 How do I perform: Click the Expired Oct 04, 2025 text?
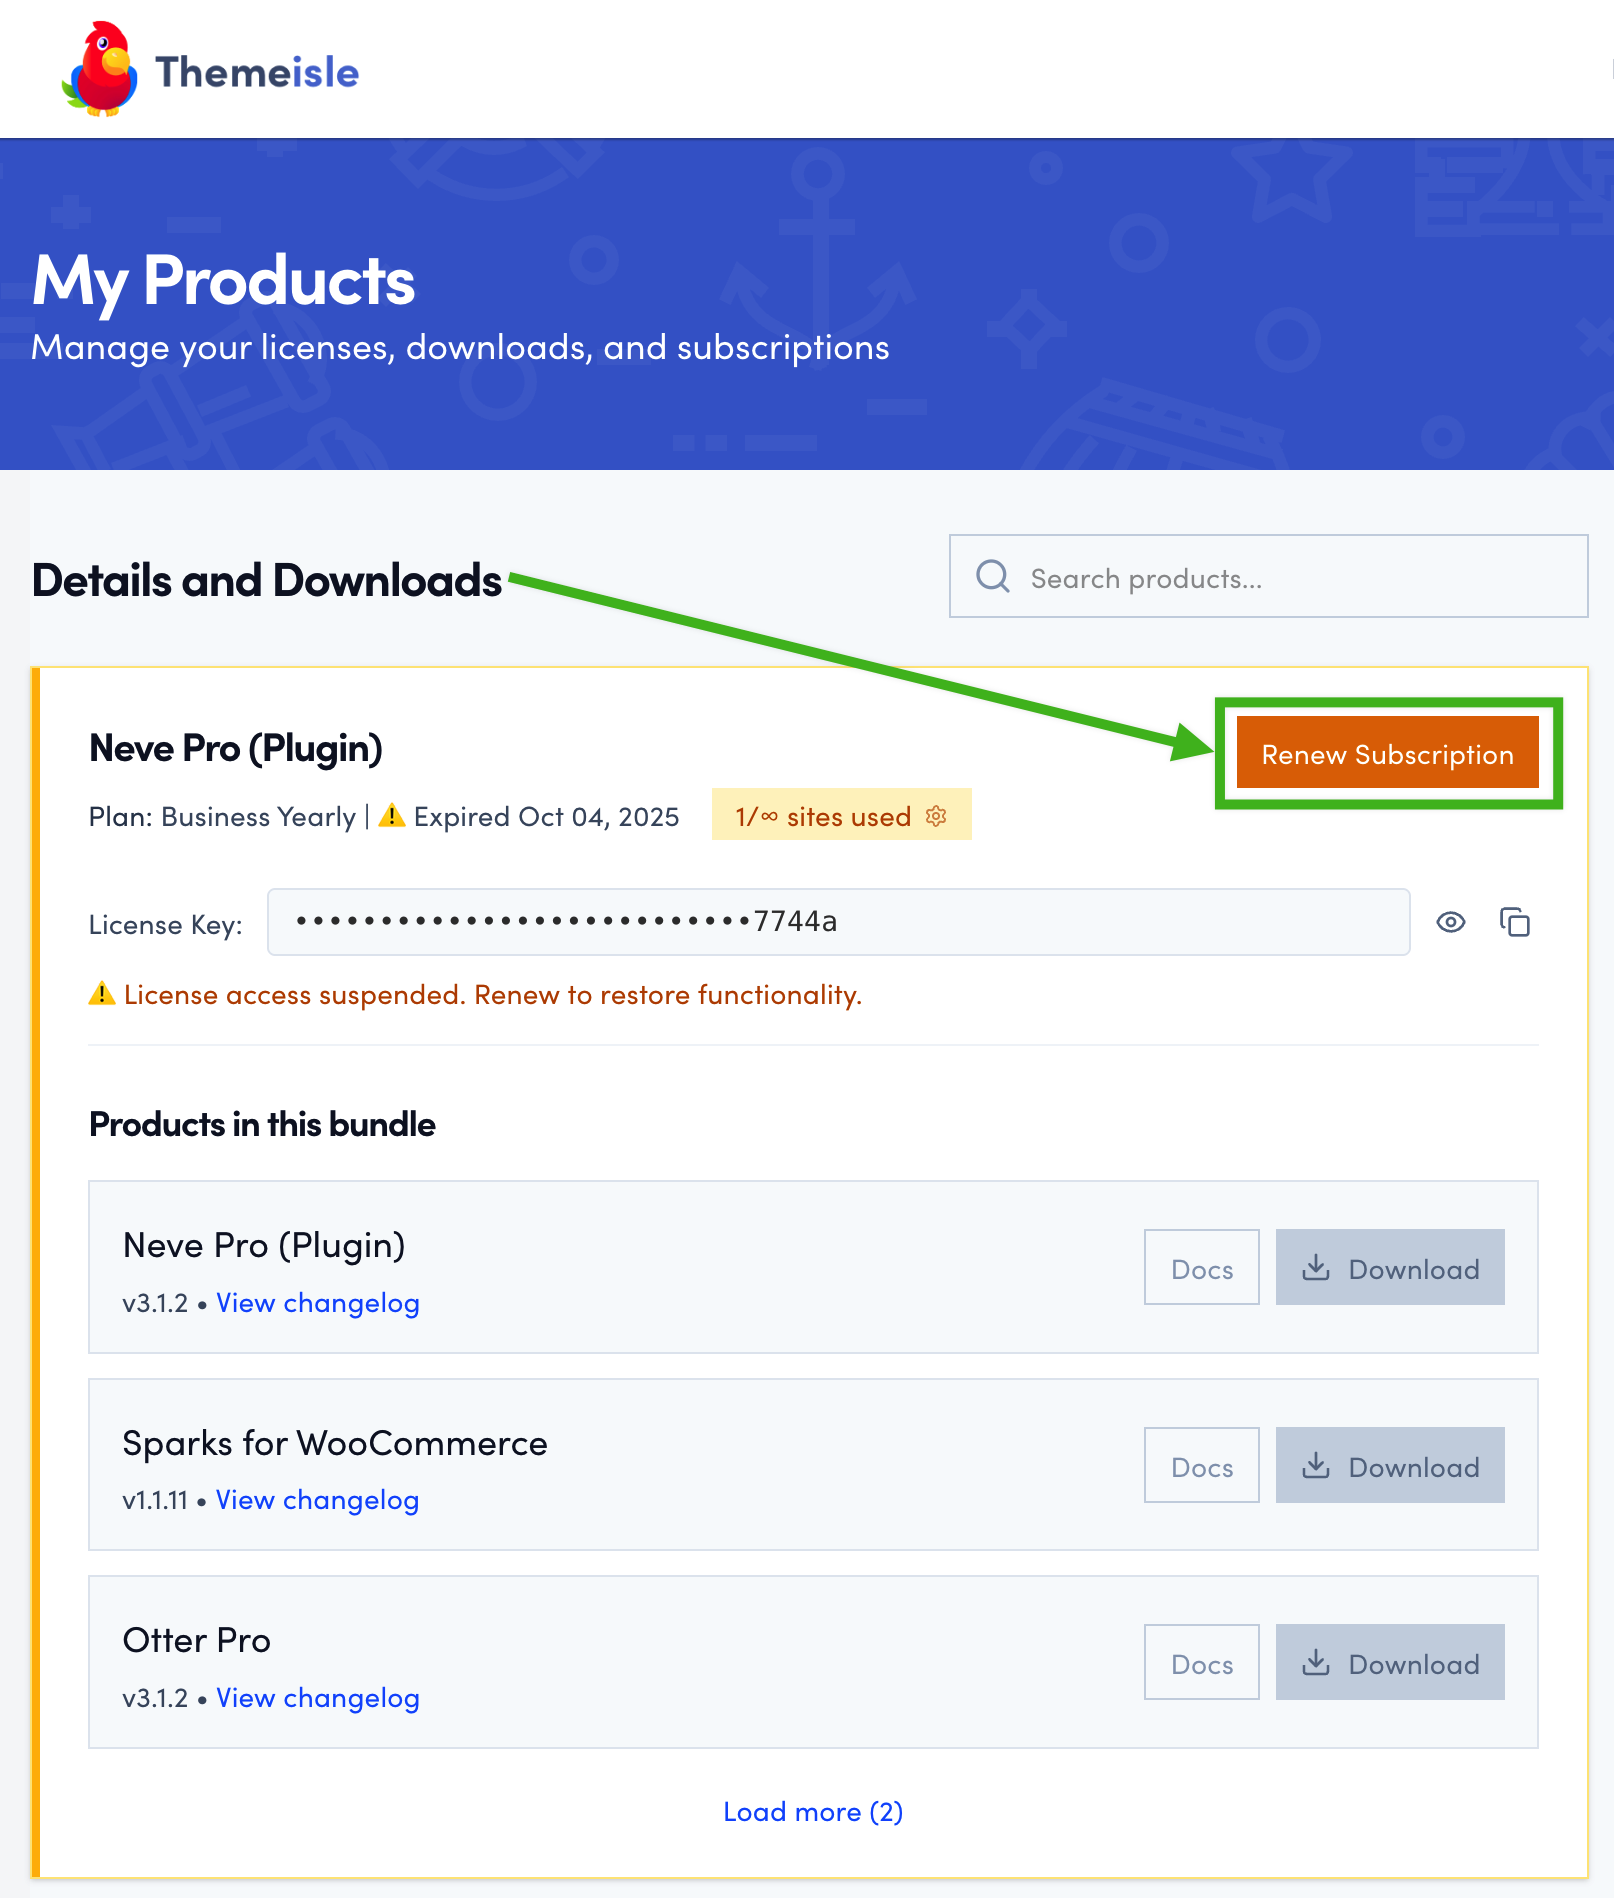(x=546, y=817)
